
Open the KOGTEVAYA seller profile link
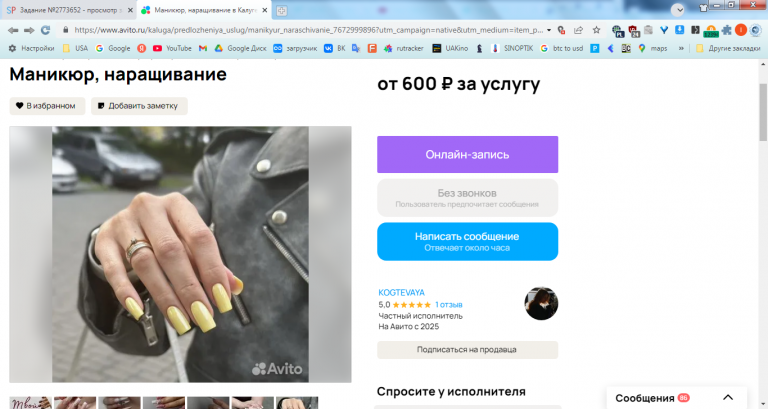(401, 292)
